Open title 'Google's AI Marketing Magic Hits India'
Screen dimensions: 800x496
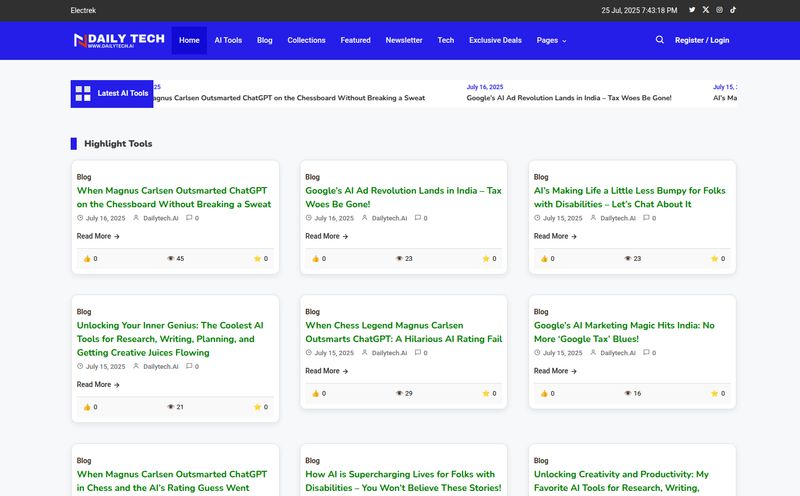(624, 332)
